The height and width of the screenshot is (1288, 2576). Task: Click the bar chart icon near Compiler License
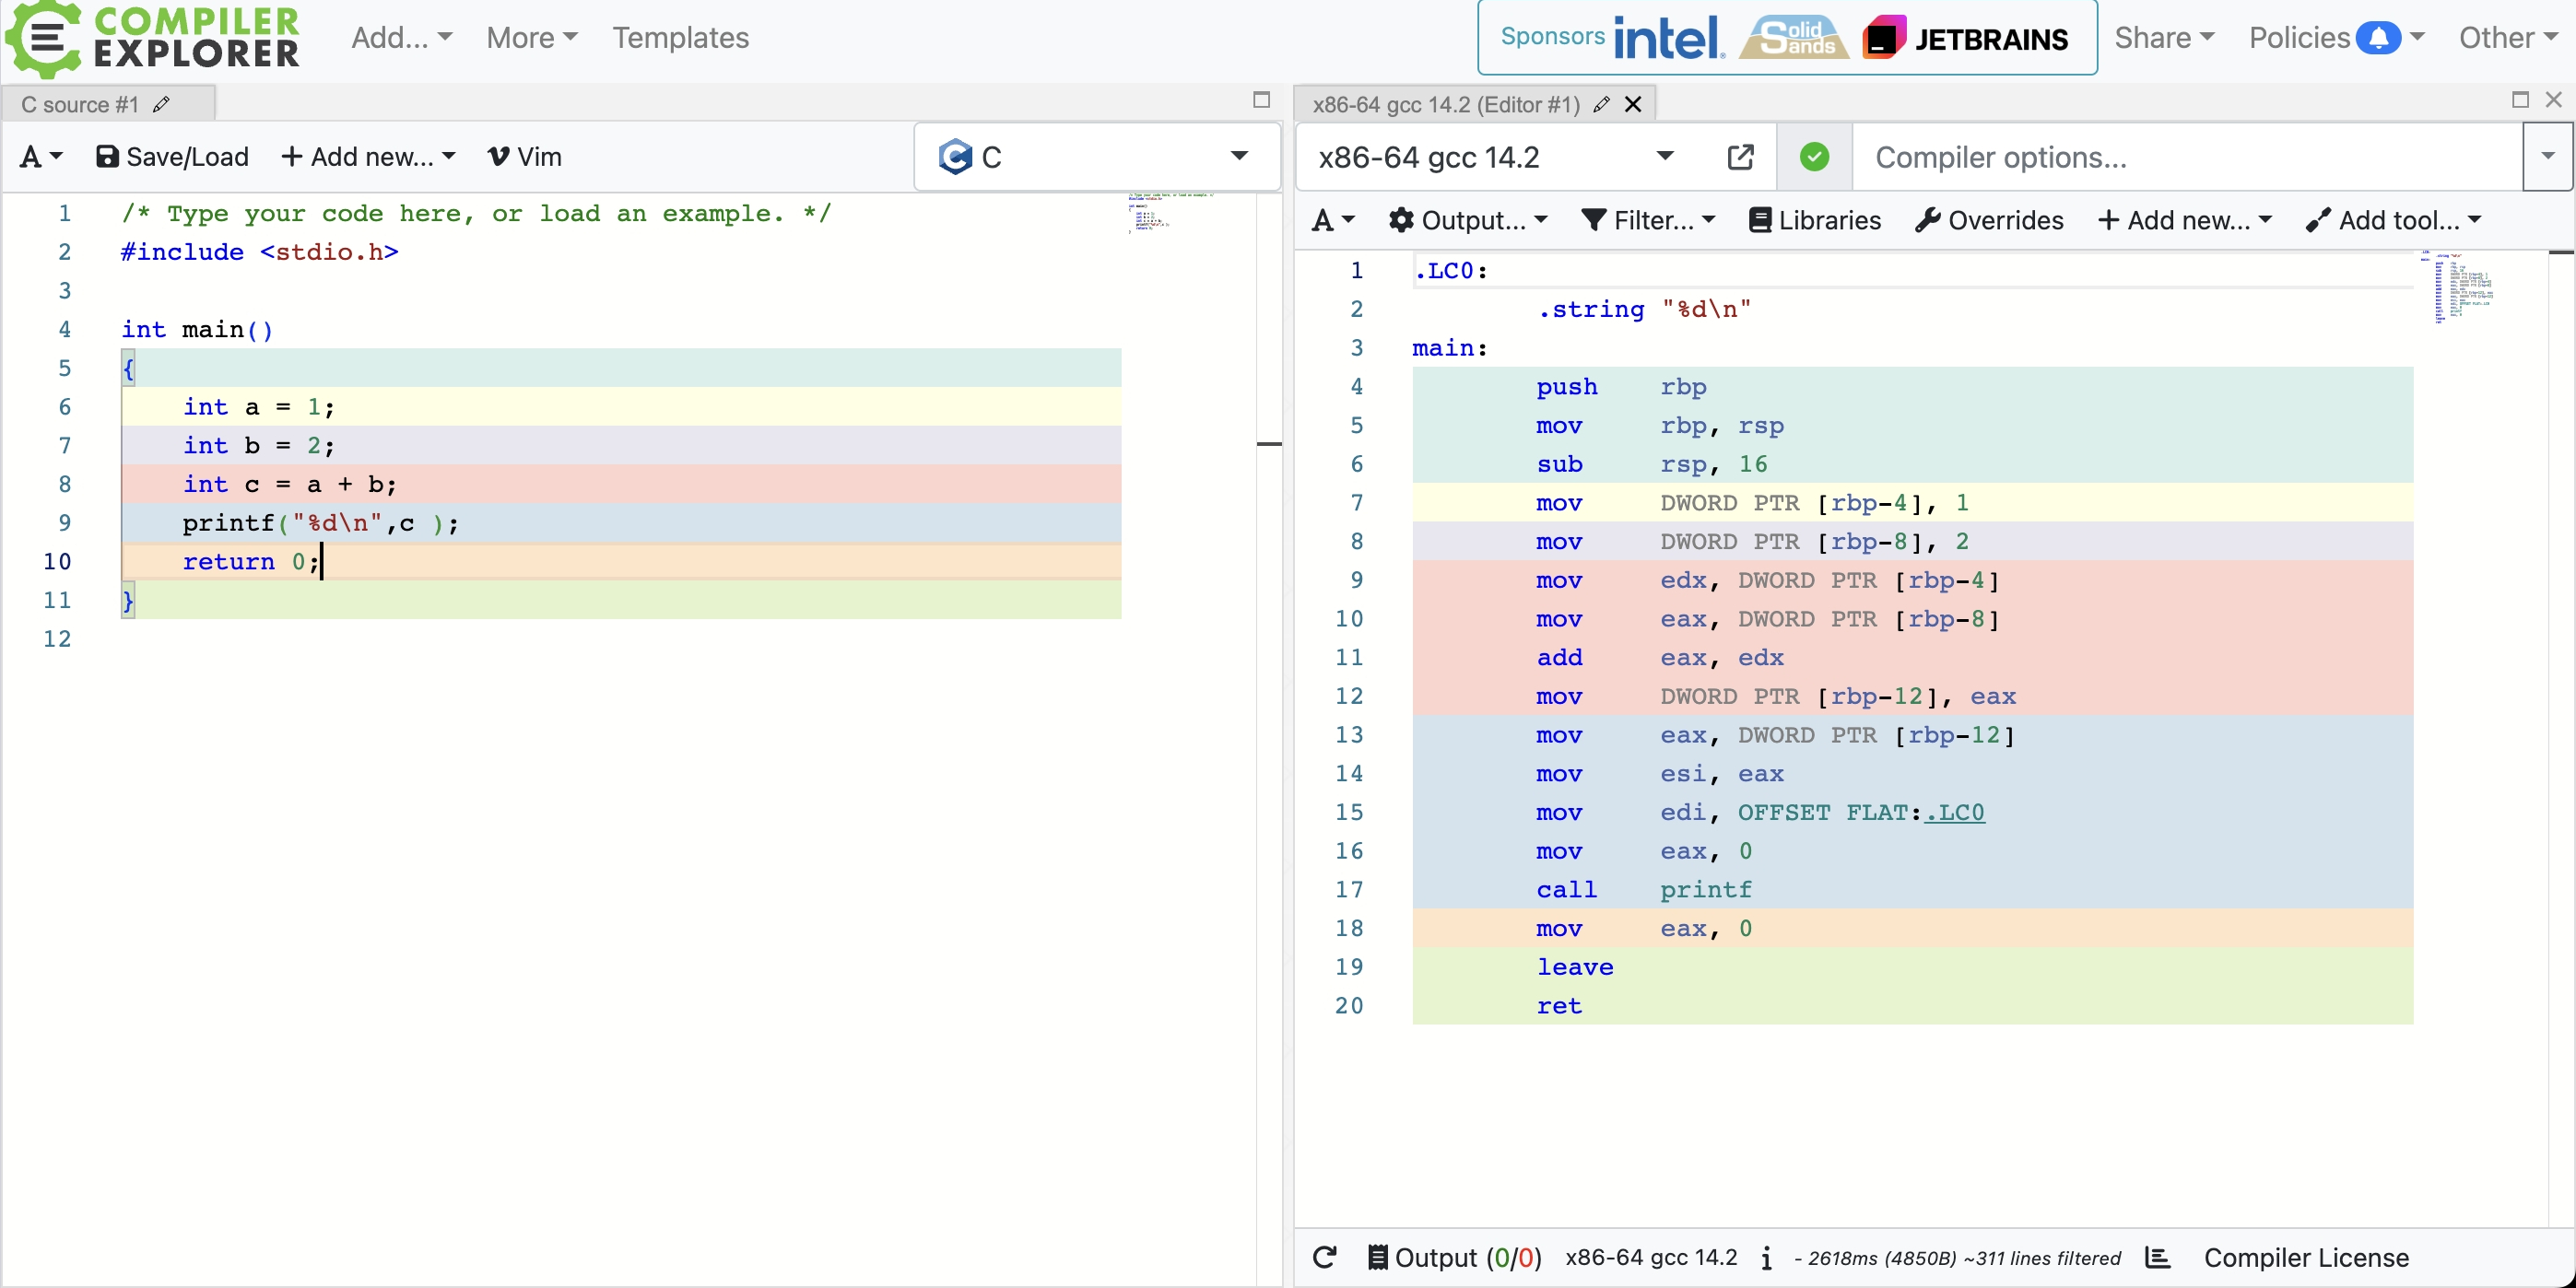2157,1257
